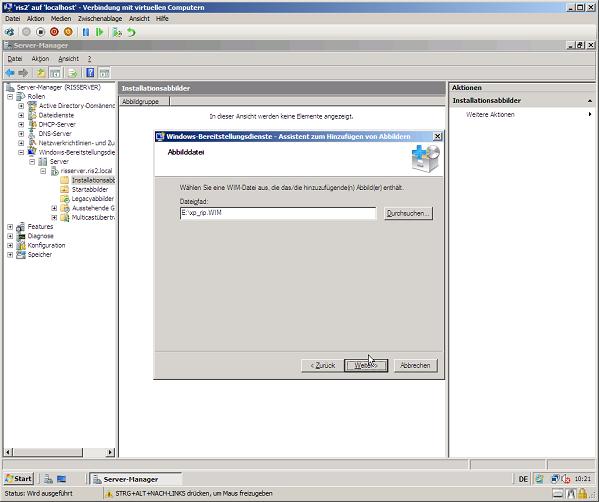
Task: Expand the Ausstehende Geräte node
Action: (x=54, y=208)
